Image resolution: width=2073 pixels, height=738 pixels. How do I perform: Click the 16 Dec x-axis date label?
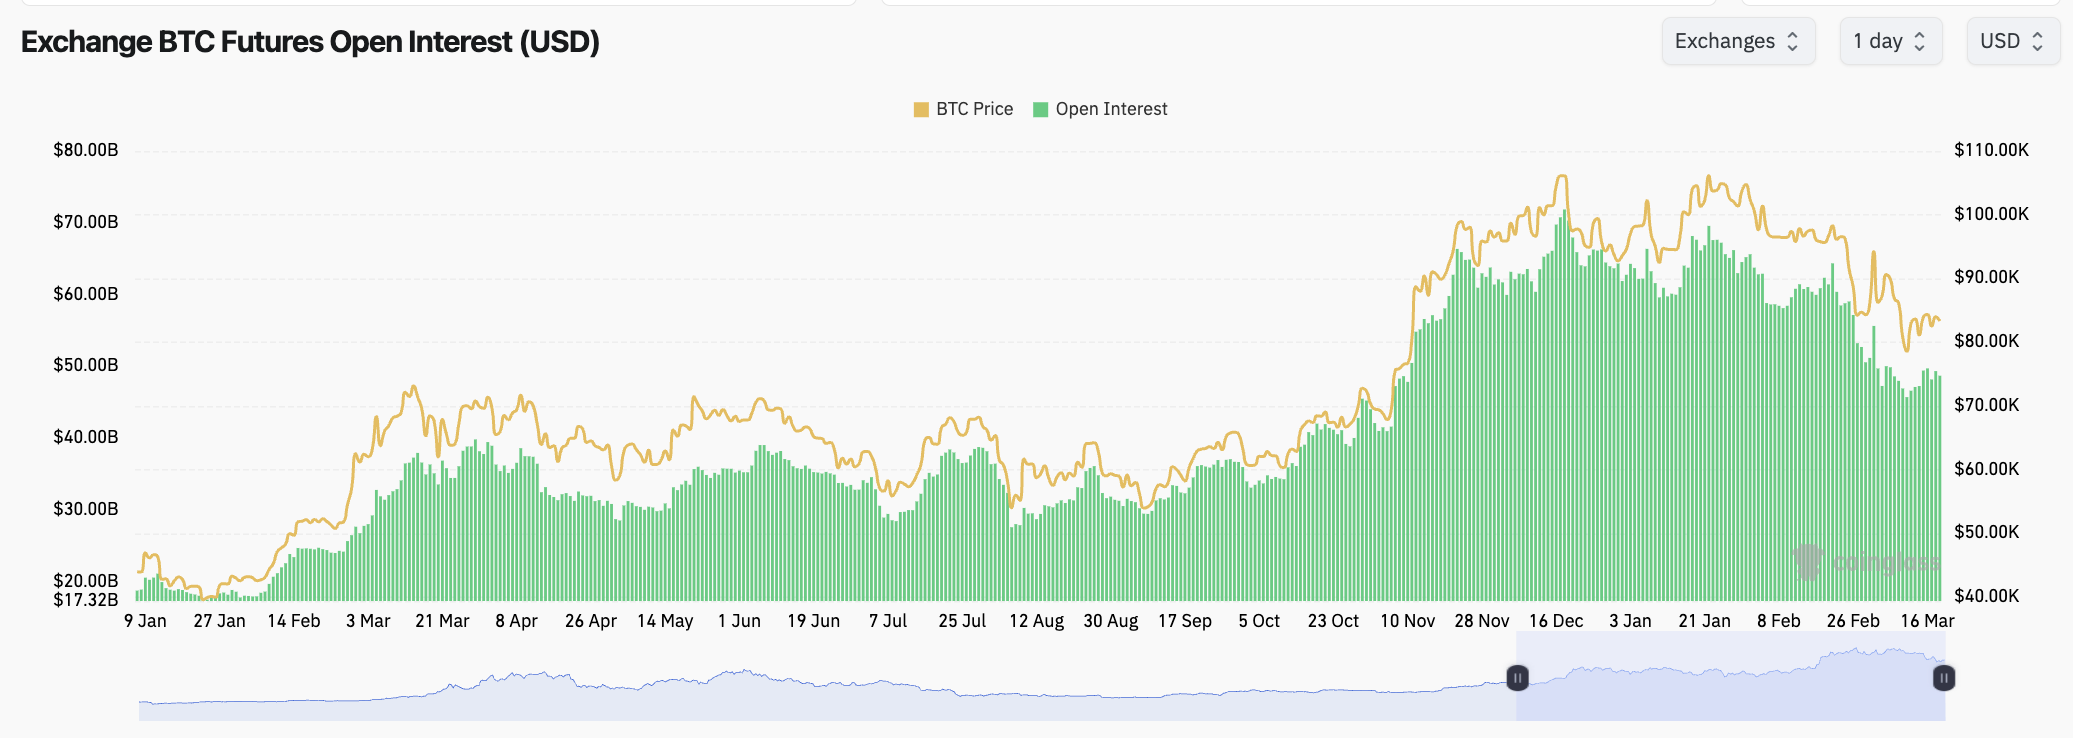[1556, 621]
